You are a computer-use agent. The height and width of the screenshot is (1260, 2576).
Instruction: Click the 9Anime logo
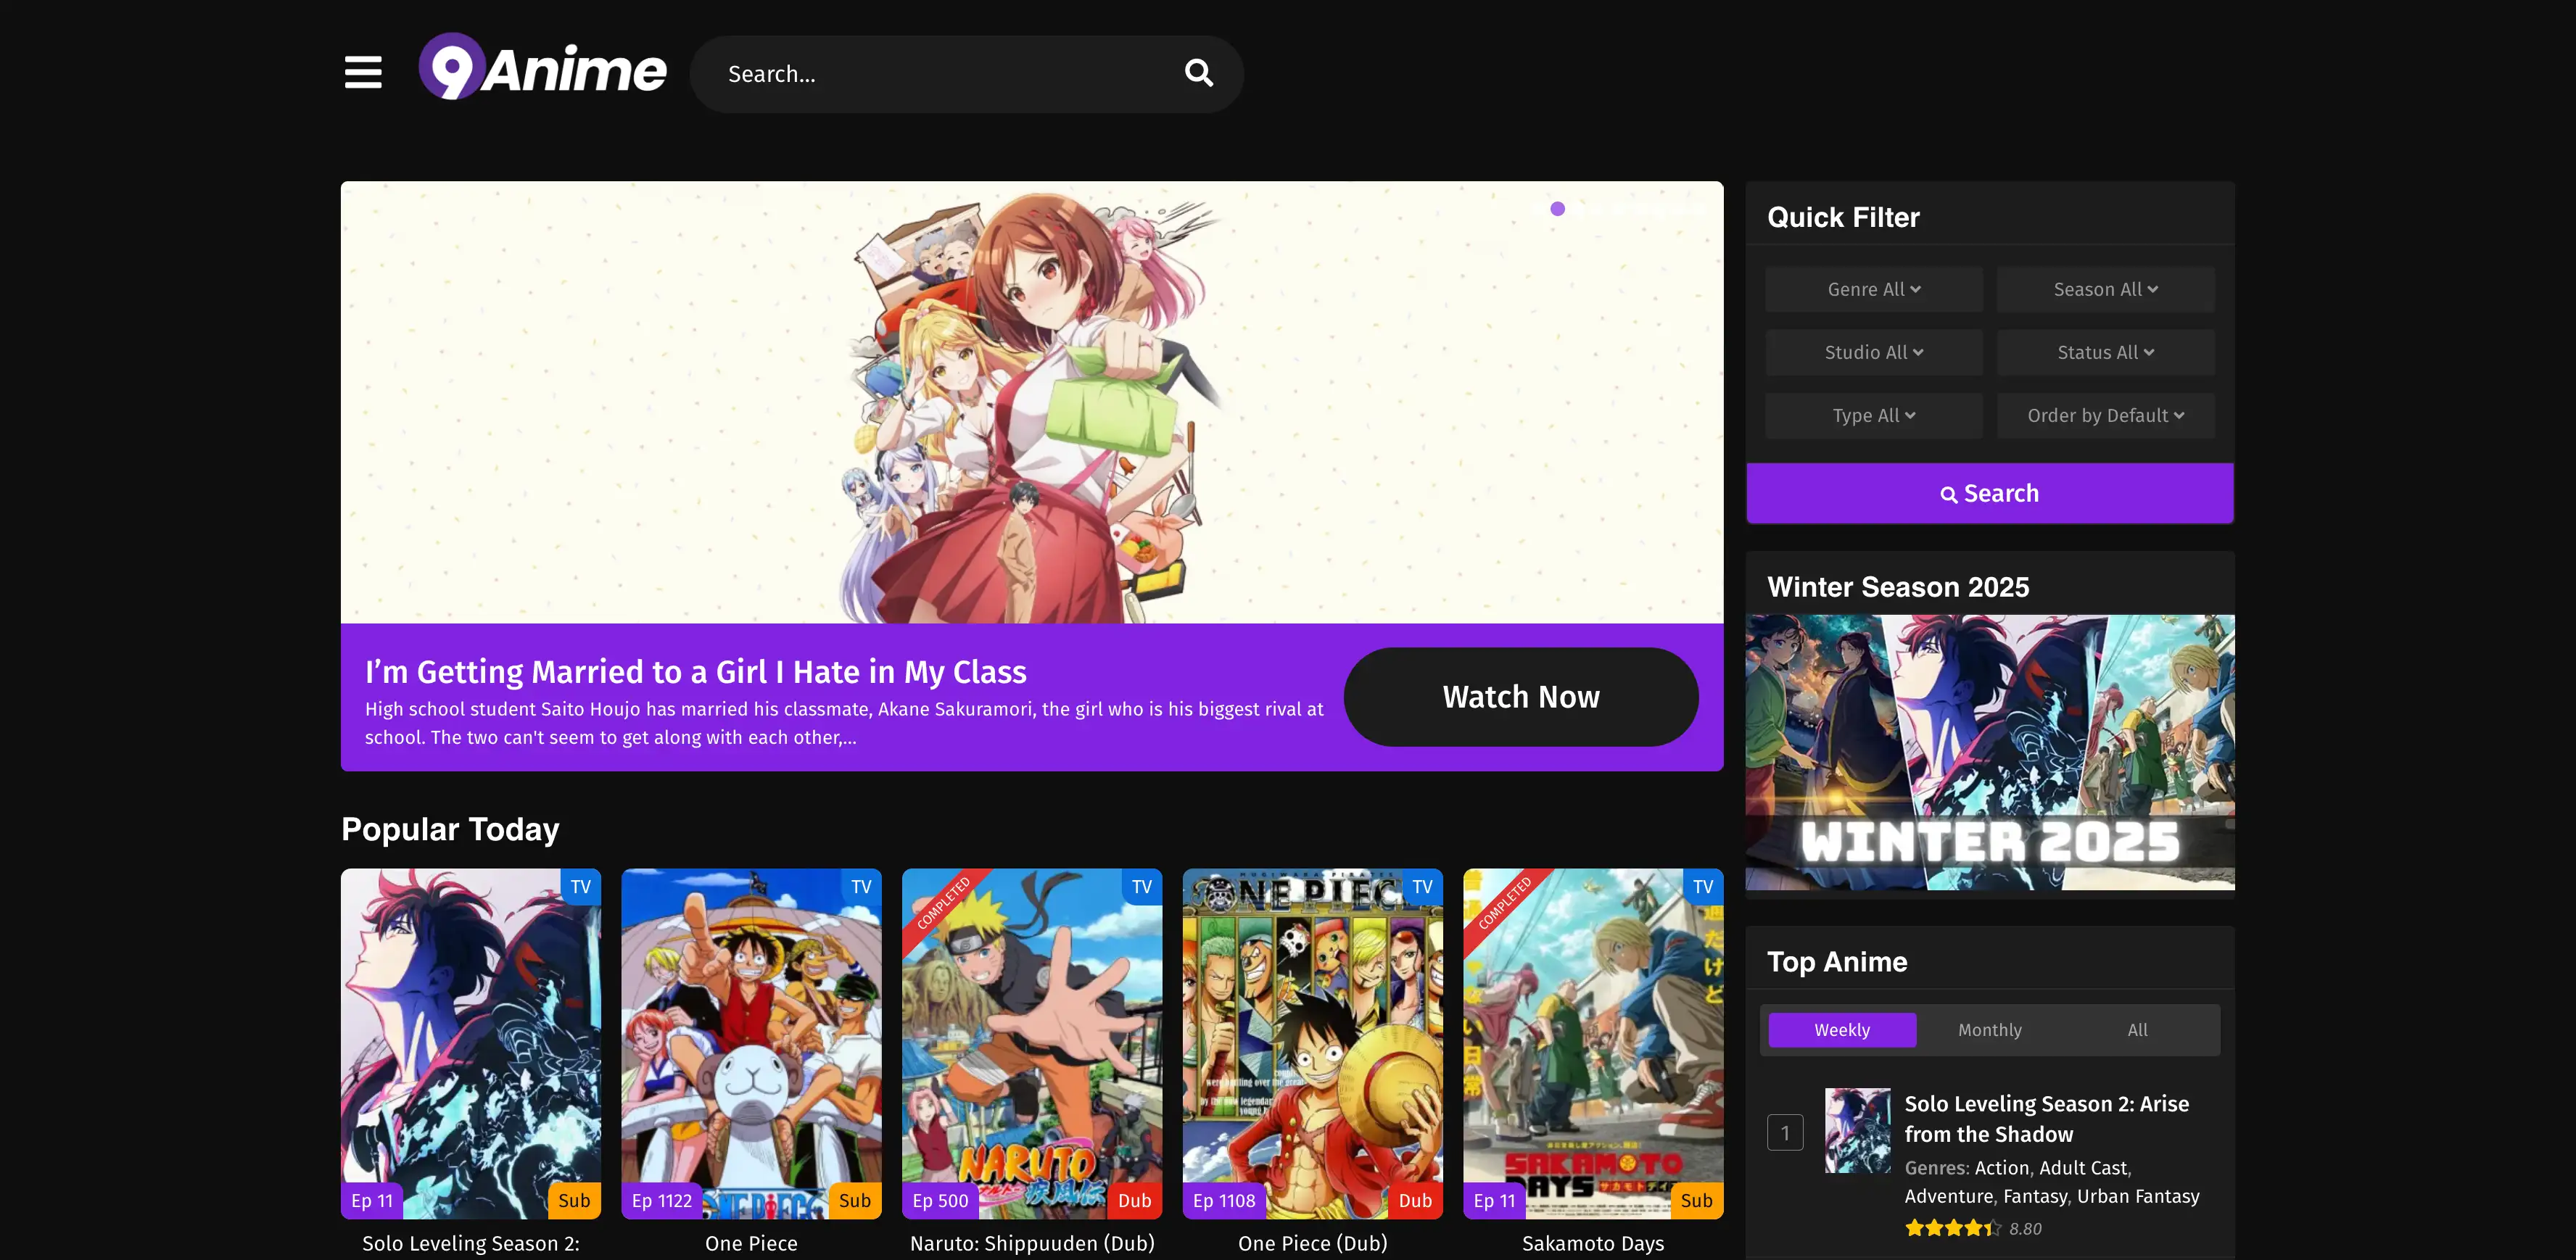click(542, 67)
